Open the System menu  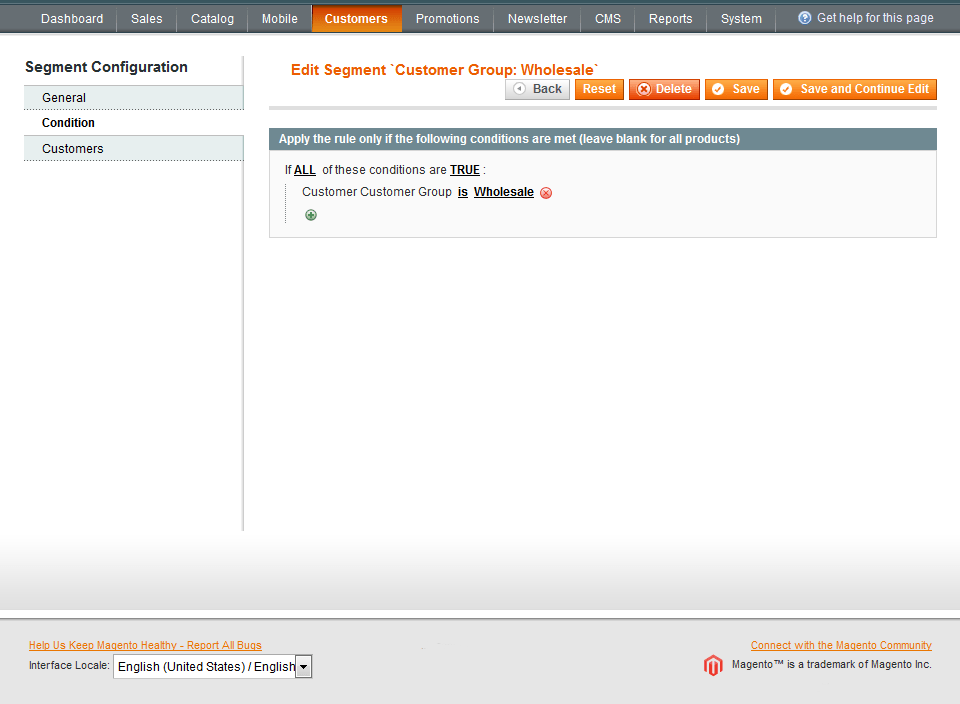(x=741, y=19)
